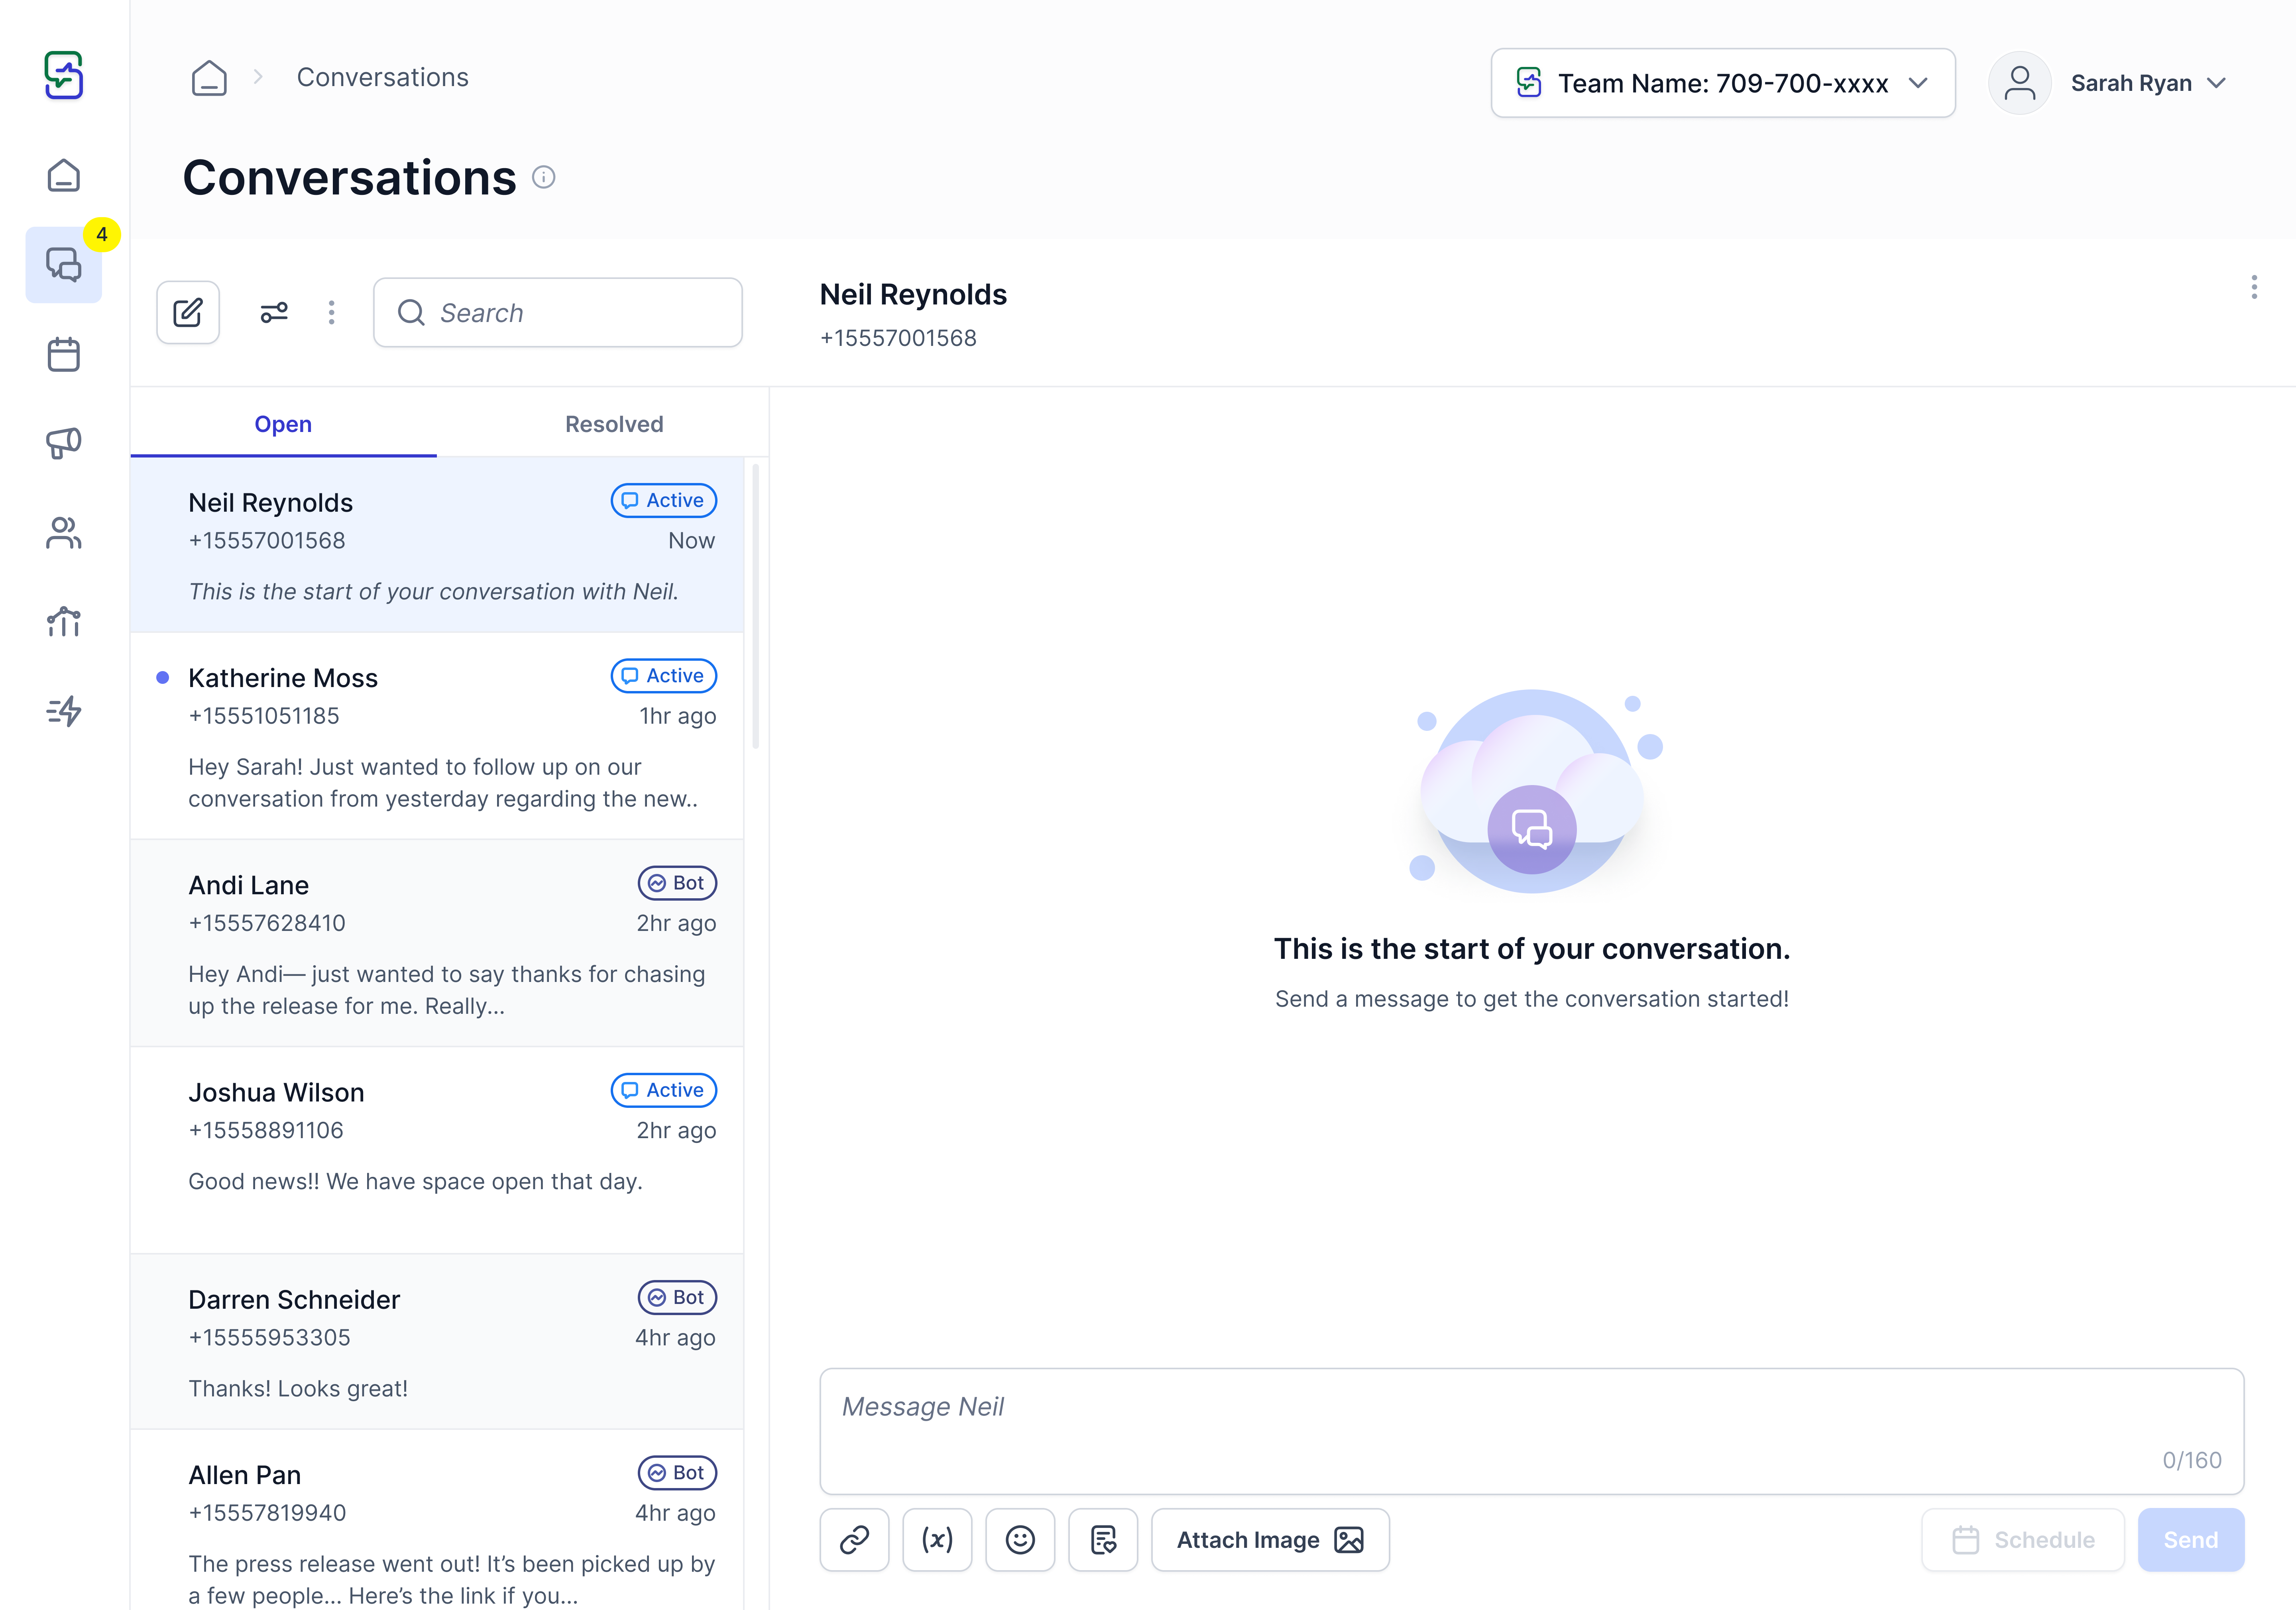Image resolution: width=2296 pixels, height=1610 pixels.
Task: Open Campaigns megaphone icon in sidebar
Action: click(x=64, y=443)
